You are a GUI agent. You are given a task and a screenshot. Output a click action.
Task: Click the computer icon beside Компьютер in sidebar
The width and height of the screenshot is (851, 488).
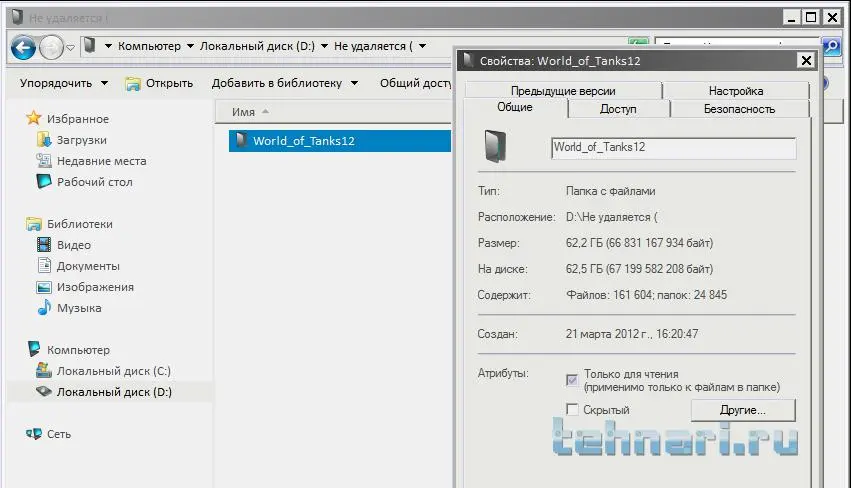point(34,348)
